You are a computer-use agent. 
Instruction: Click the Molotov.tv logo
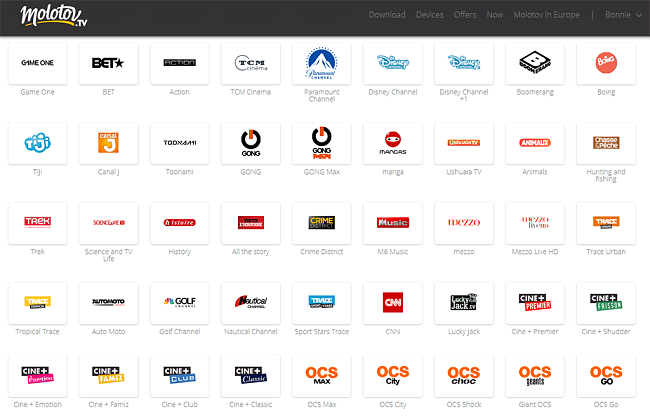(x=54, y=16)
